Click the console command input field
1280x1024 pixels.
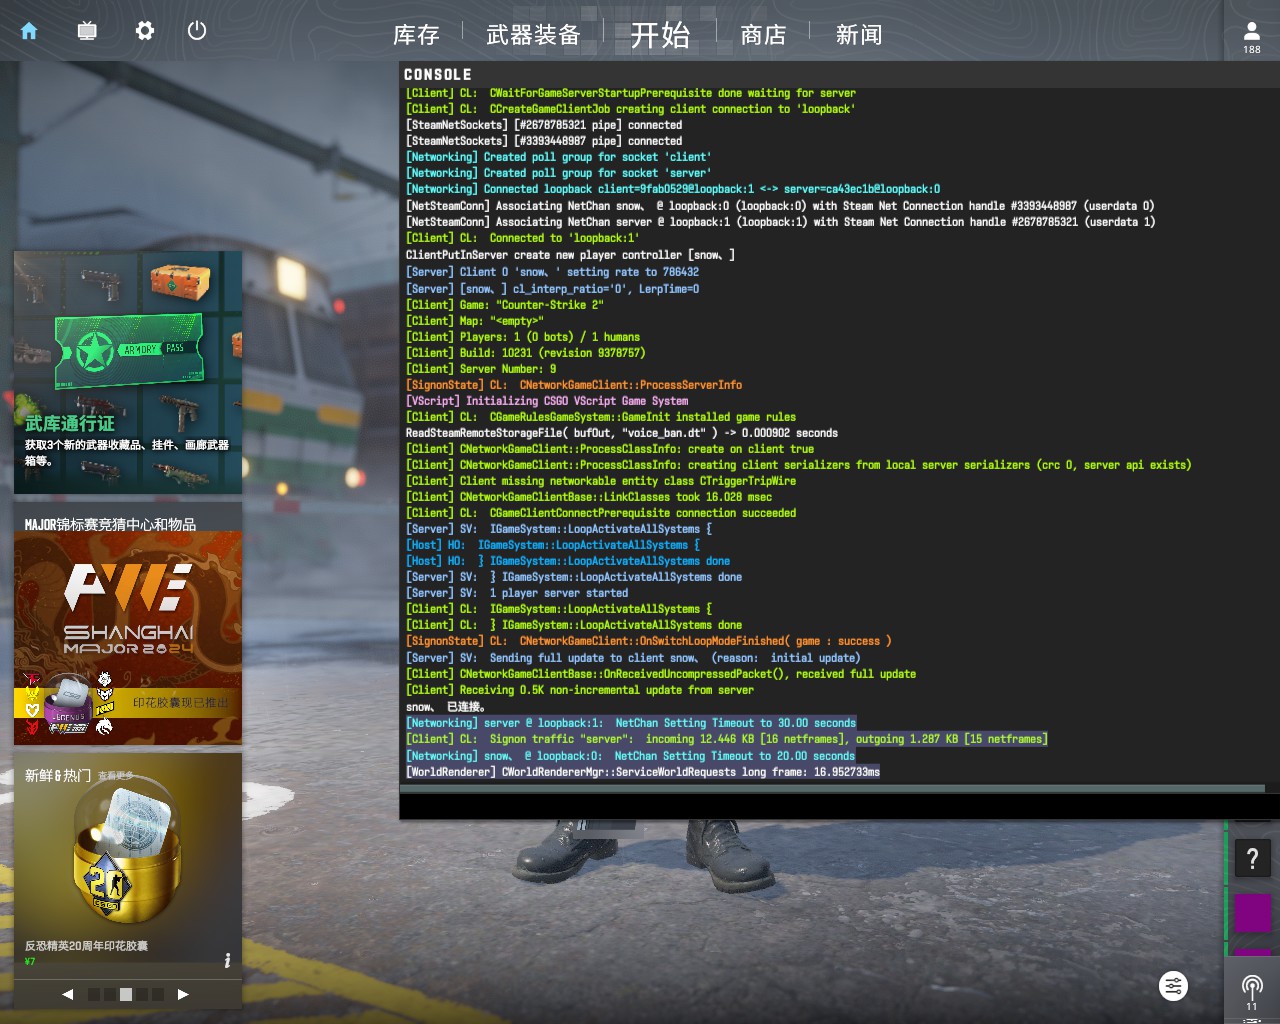(839, 806)
